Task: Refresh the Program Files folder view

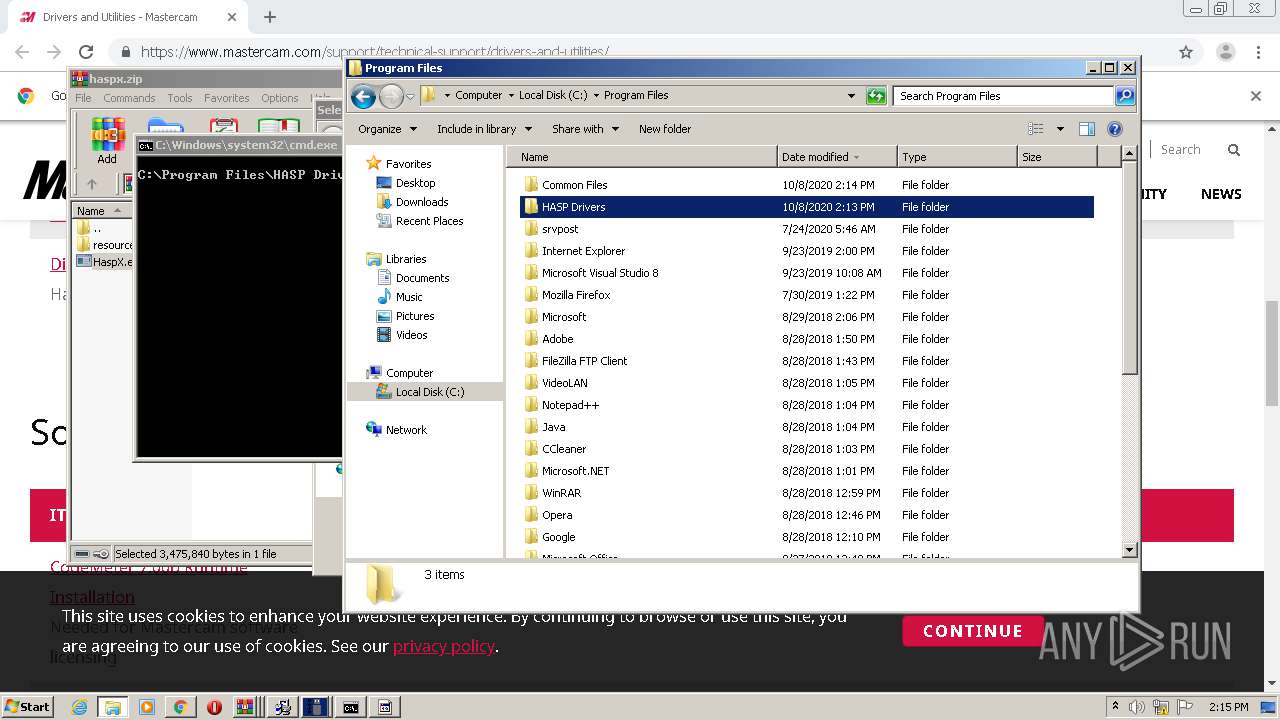Action: point(876,96)
